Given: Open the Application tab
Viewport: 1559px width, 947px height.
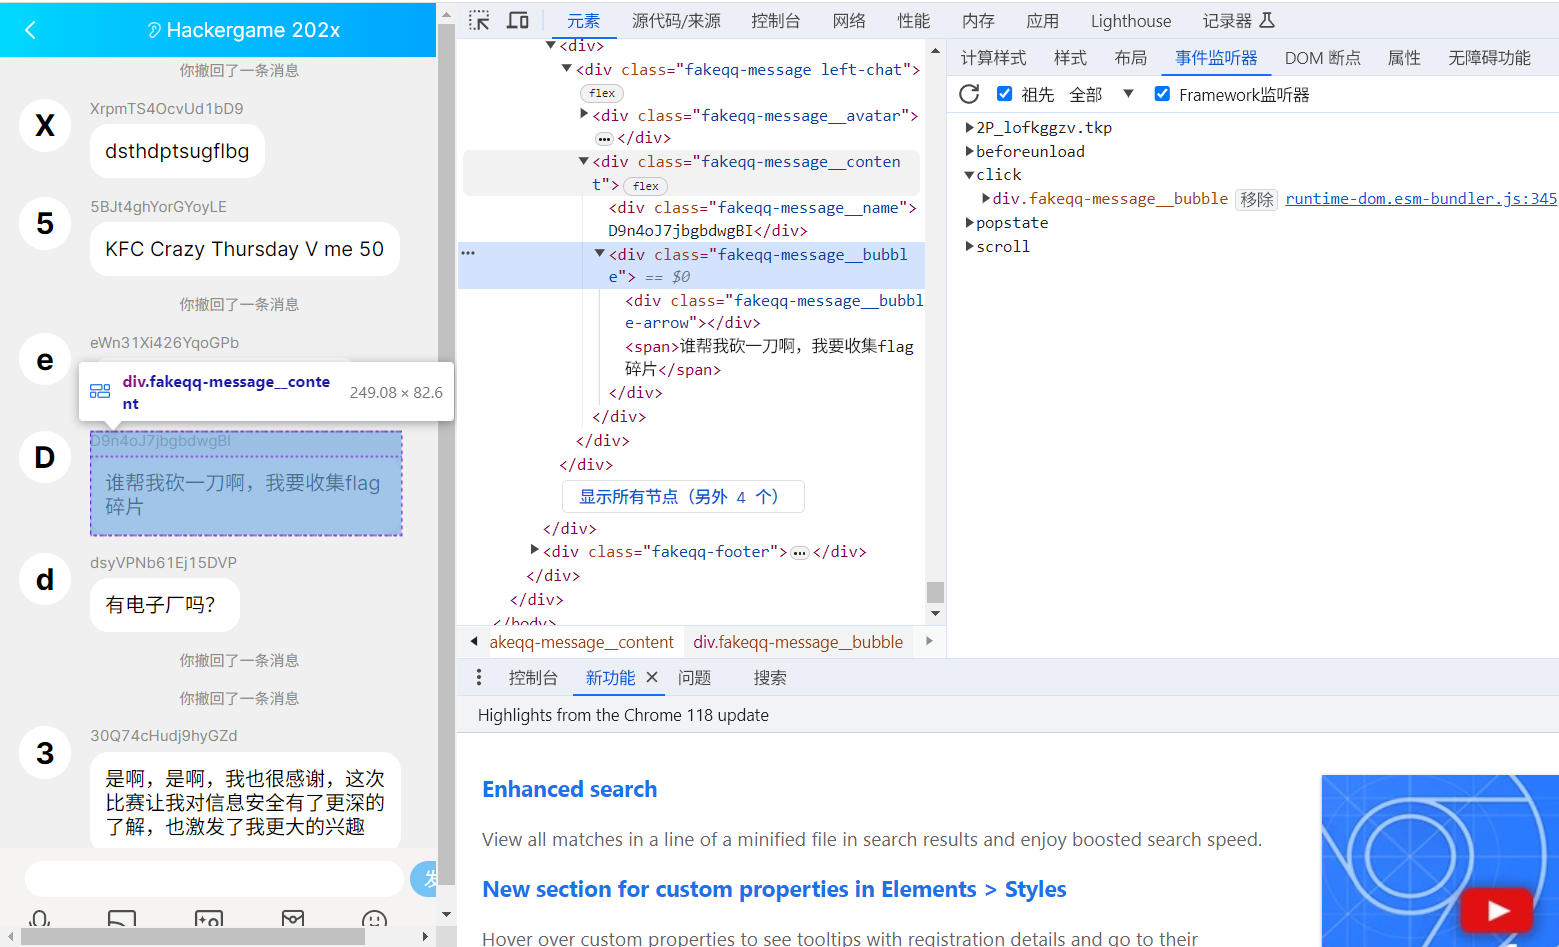Looking at the screenshot, I should [1042, 20].
